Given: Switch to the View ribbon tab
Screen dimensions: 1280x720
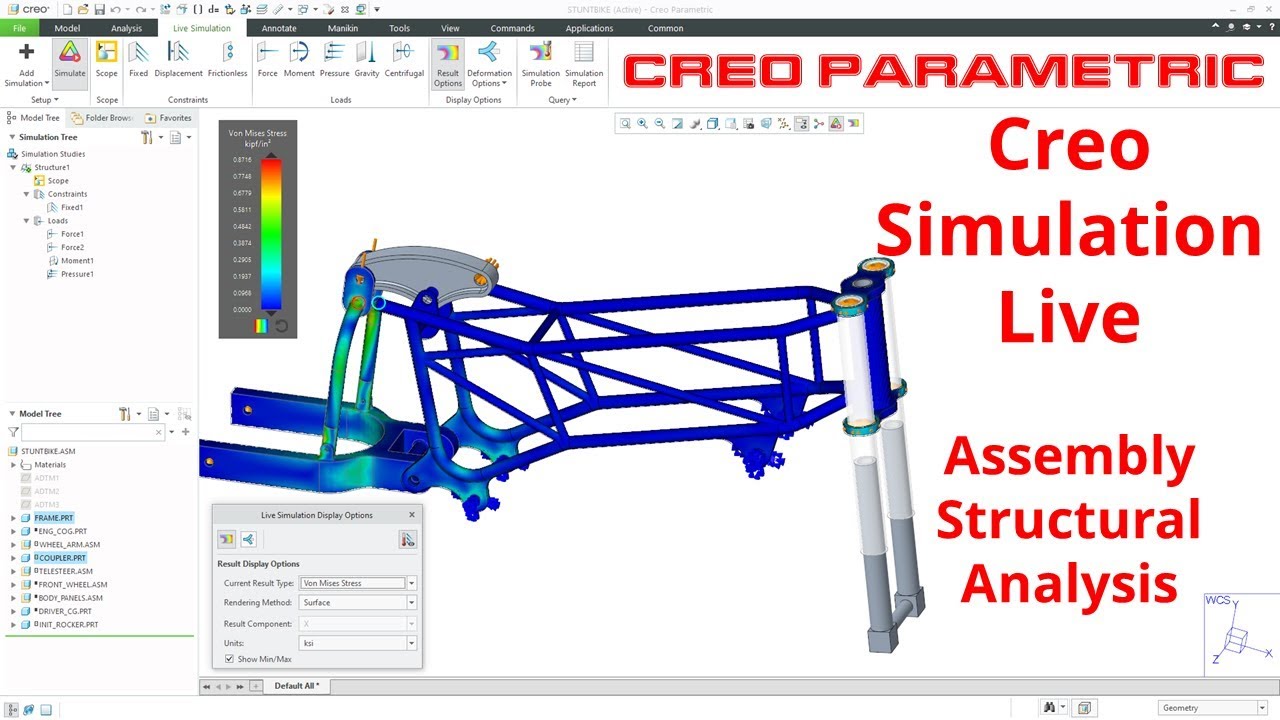Looking at the screenshot, I should point(450,28).
